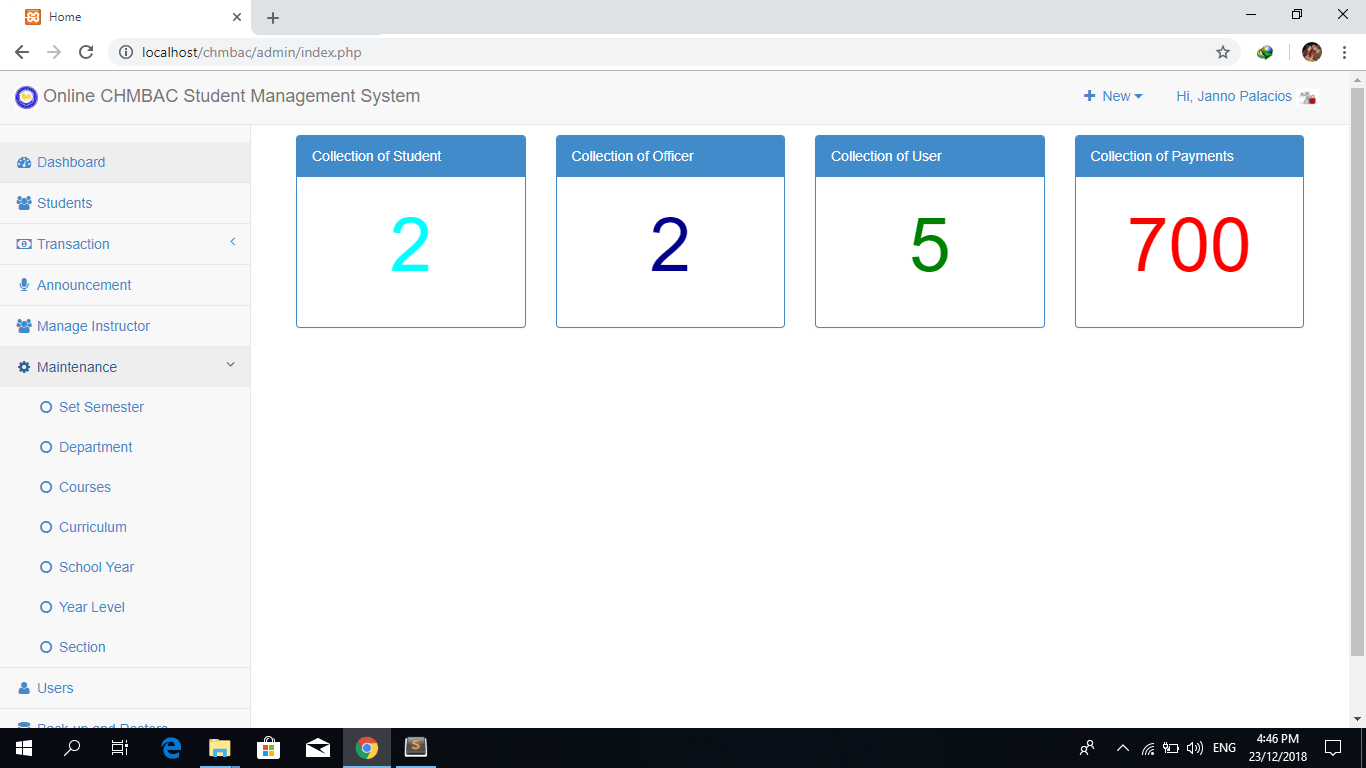Click Janno Palacios's profile avatar image
The width and height of the screenshot is (1366, 768).
[1308, 96]
